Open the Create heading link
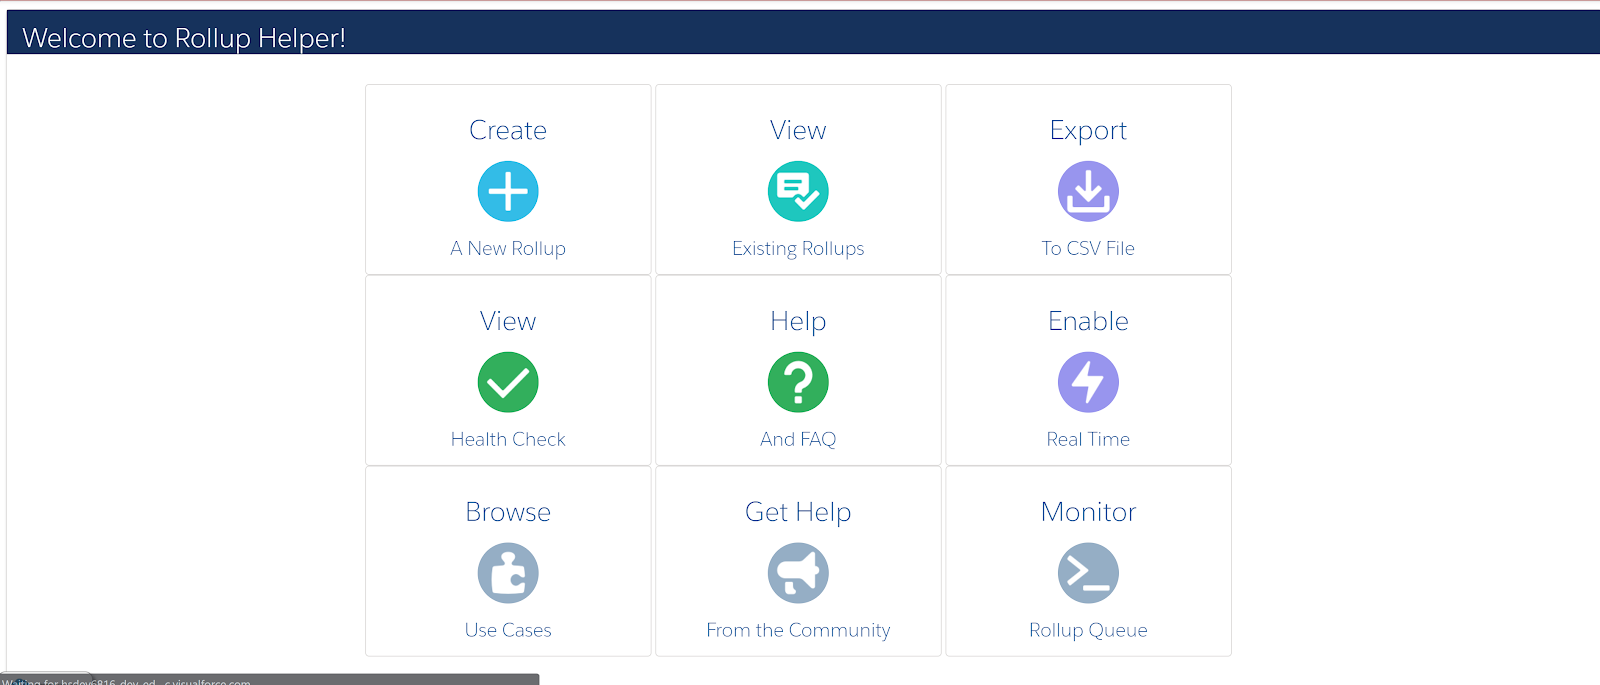The width and height of the screenshot is (1600, 685). click(x=508, y=130)
